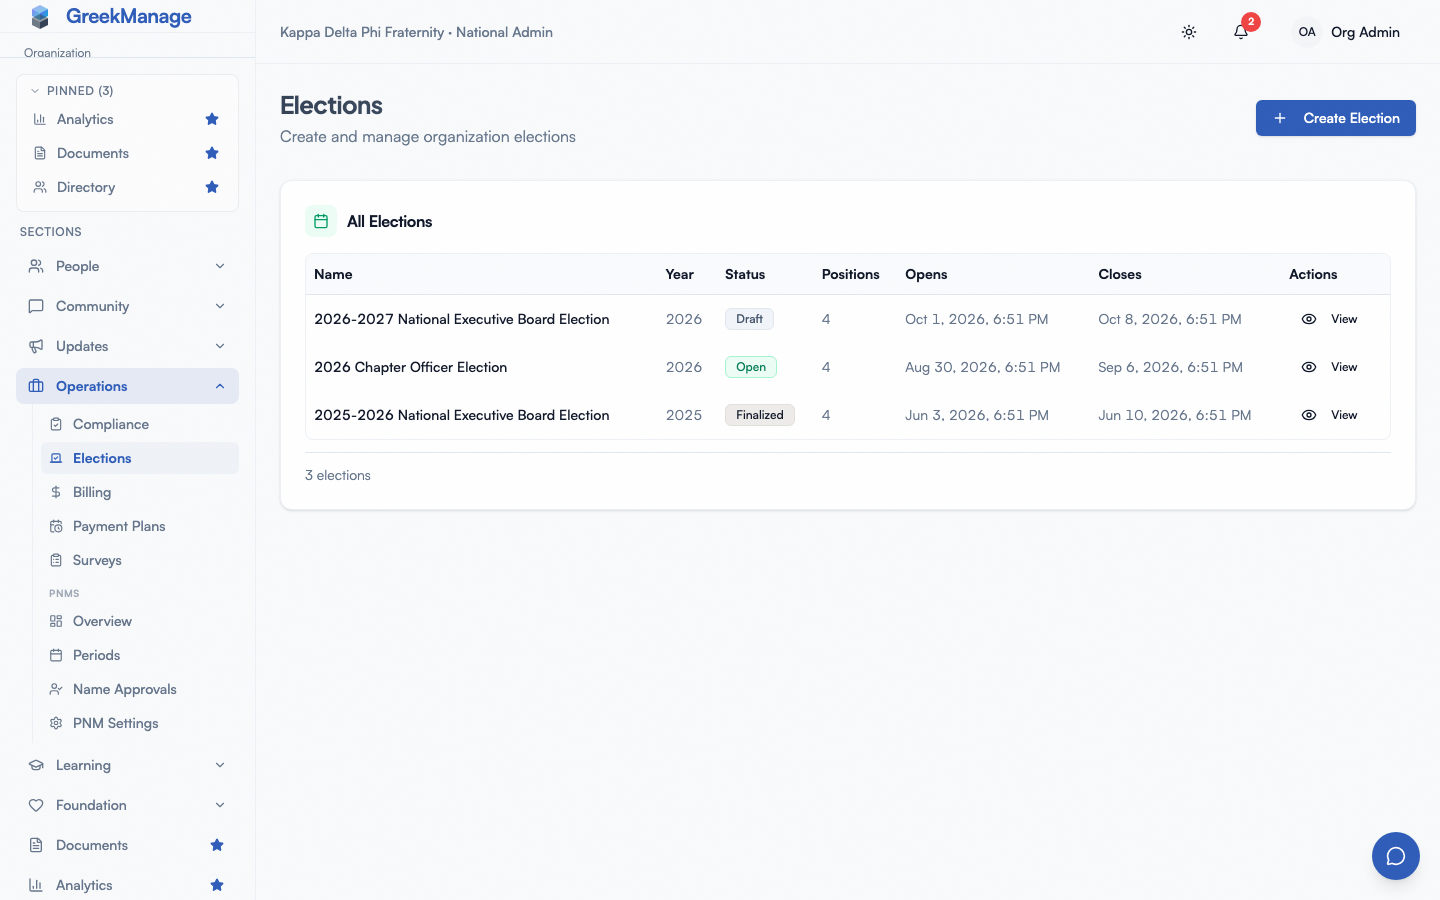Viewport: 1440px width, 900px height.
Task: View the 2025-2026 National Executive Board Election
Action: [x=1330, y=415]
